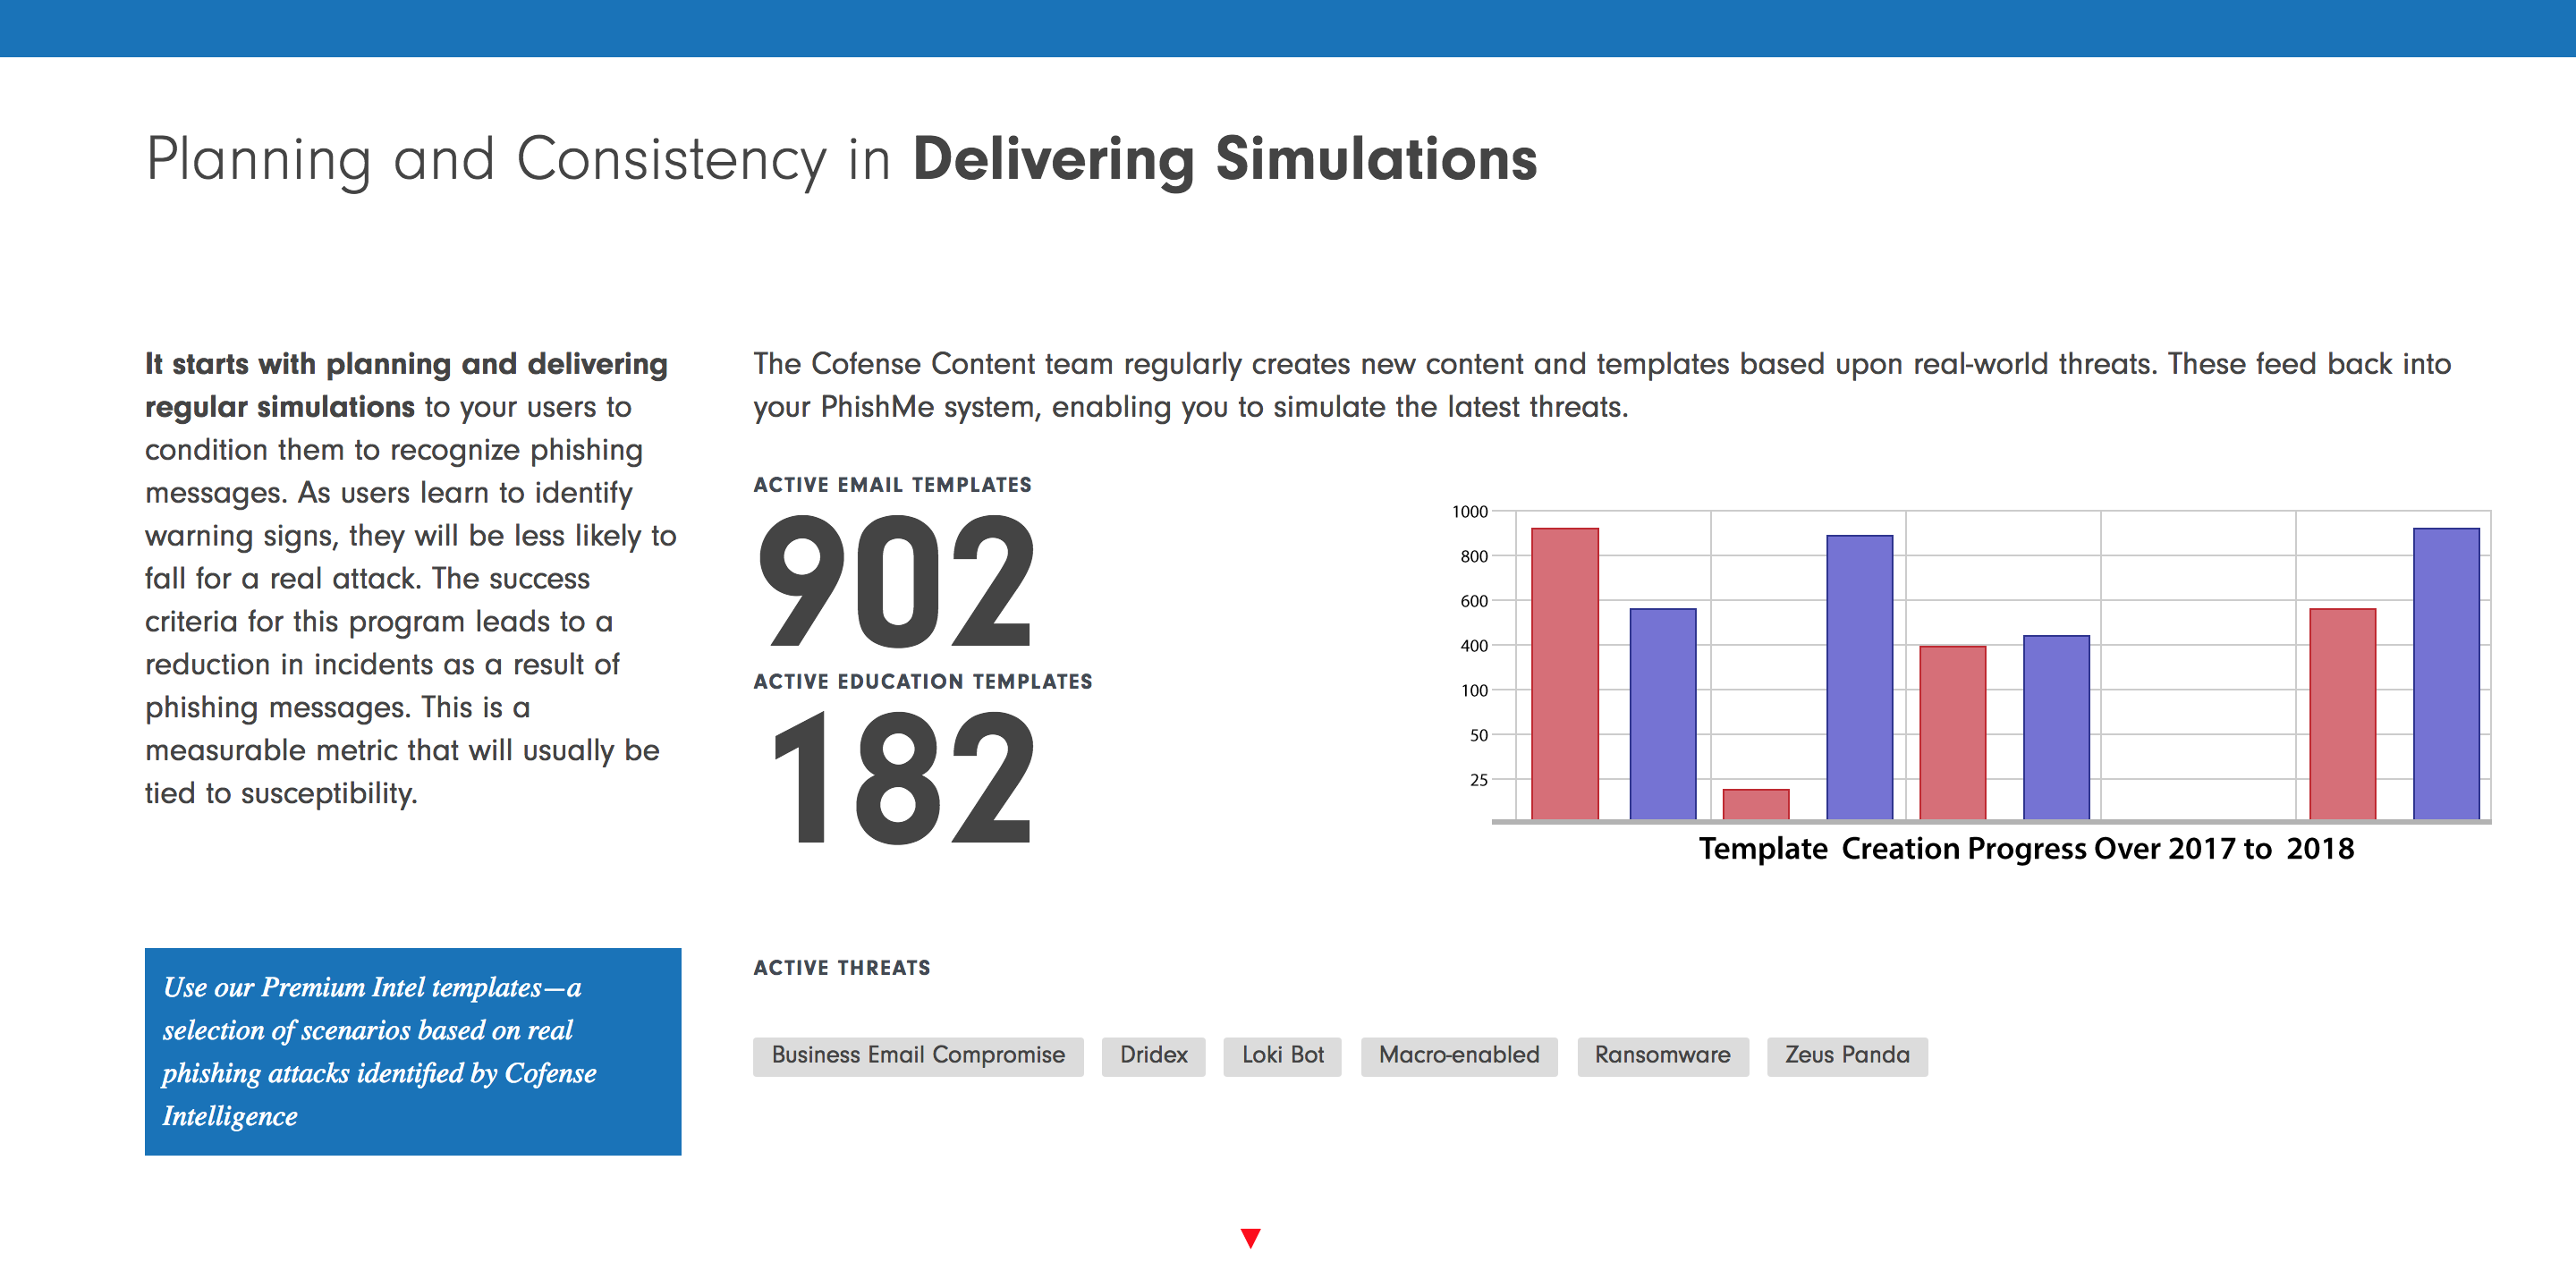Open the Zeus Panda threat tag

tap(1846, 1055)
